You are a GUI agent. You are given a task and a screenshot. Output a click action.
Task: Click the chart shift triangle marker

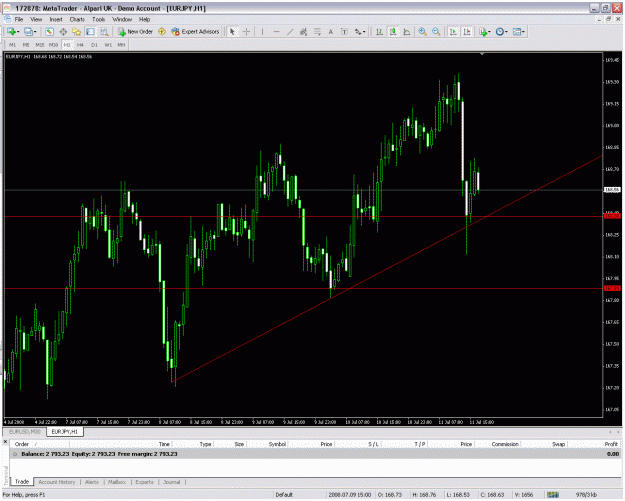482,53
